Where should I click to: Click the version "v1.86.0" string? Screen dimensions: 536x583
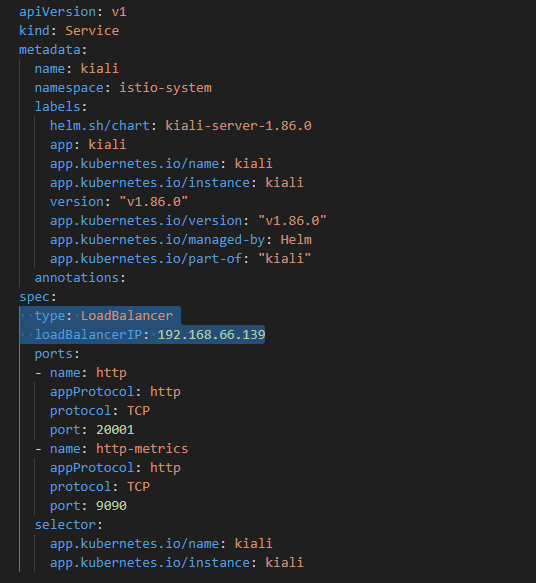pos(154,202)
